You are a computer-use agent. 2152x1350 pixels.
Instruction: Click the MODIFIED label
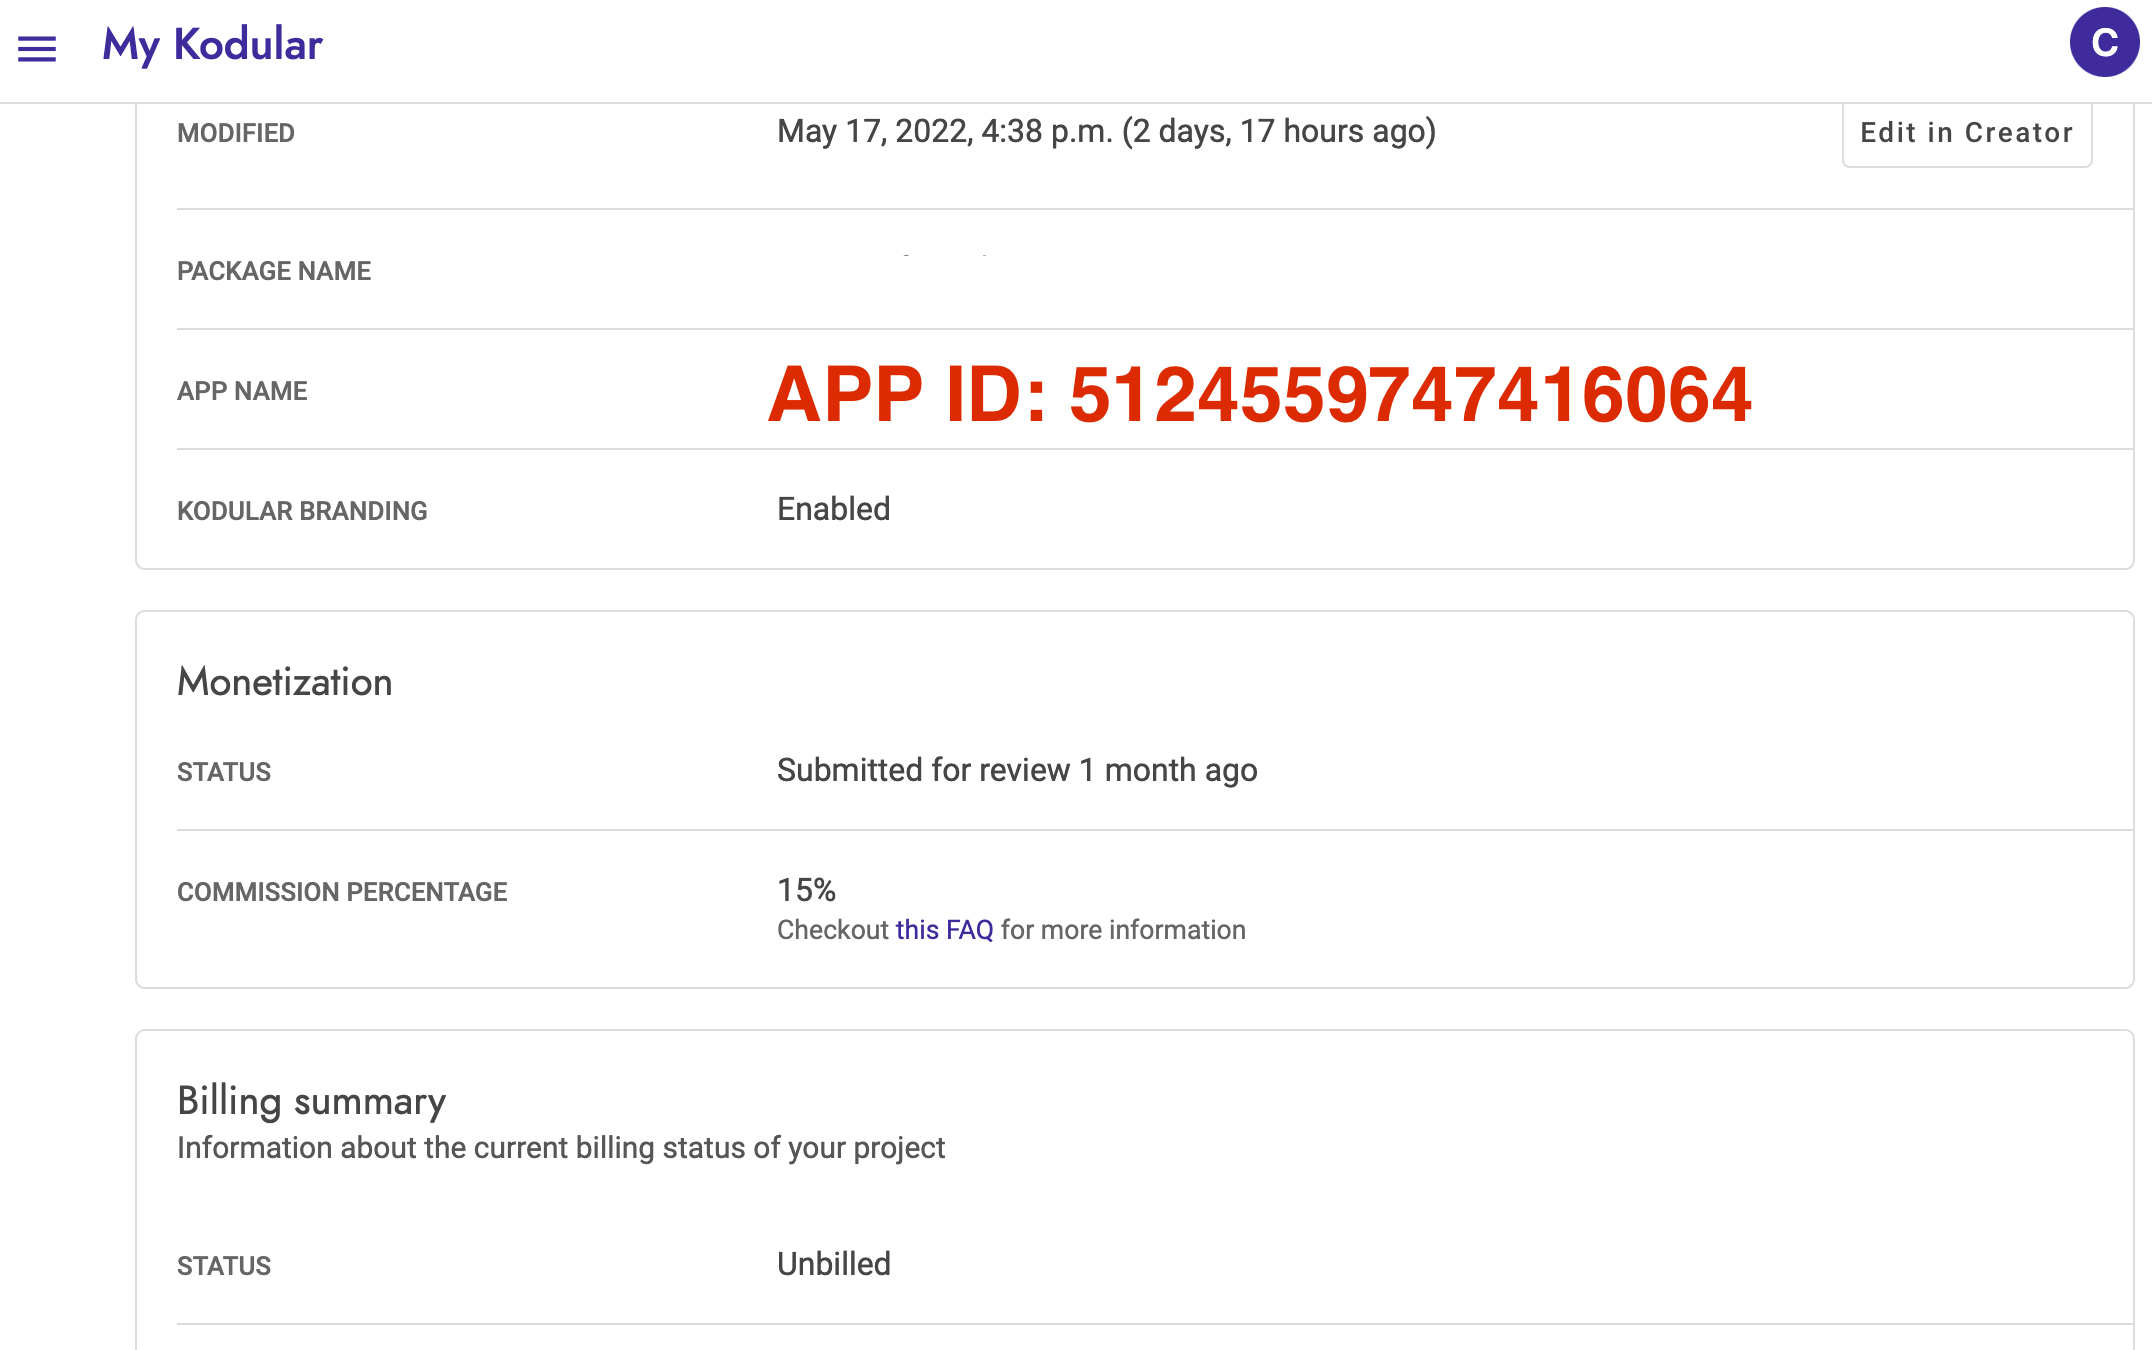pos(236,133)
